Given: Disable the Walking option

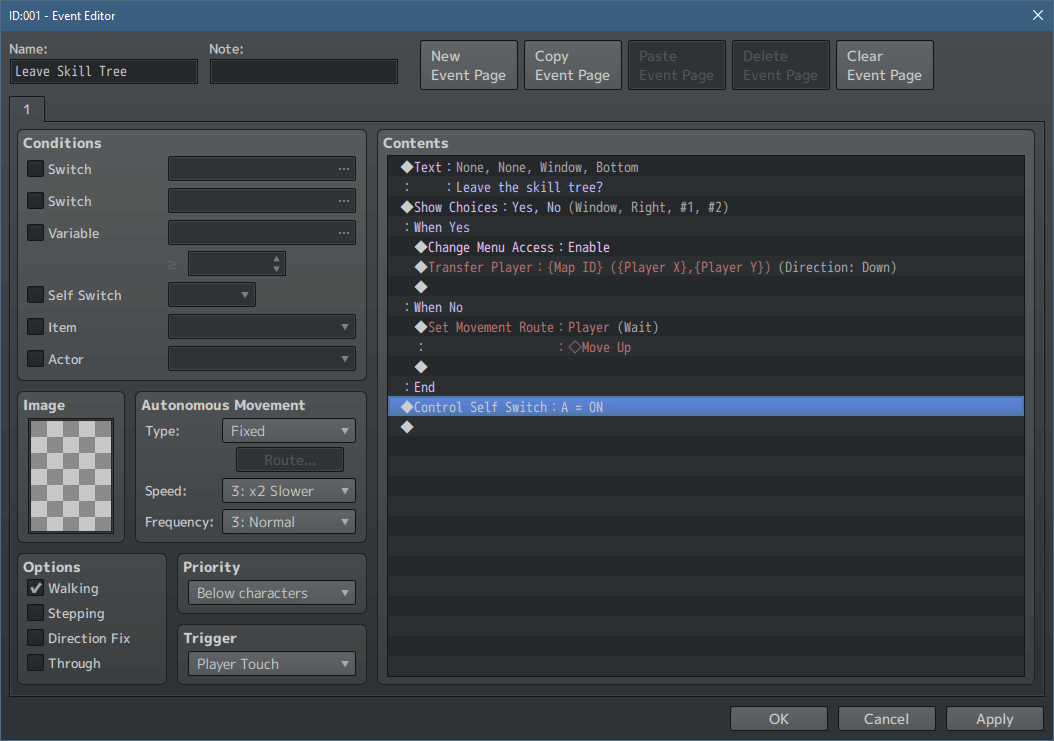Looking at the screenshot, I should coord(37,588).
